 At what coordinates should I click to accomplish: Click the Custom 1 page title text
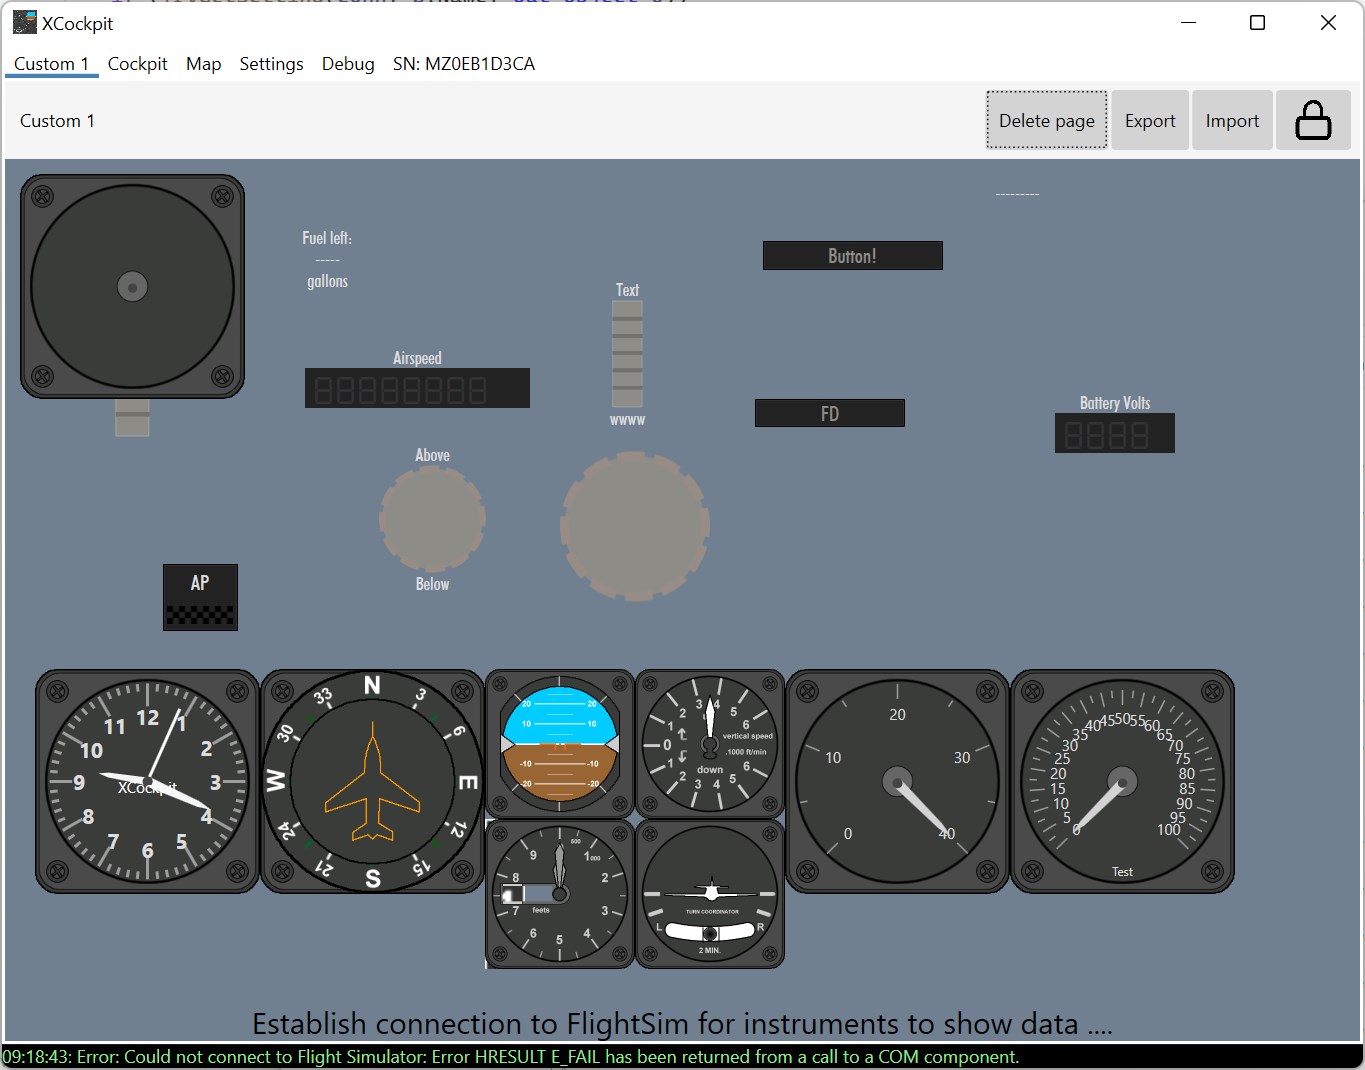click(x=57, y=121)
